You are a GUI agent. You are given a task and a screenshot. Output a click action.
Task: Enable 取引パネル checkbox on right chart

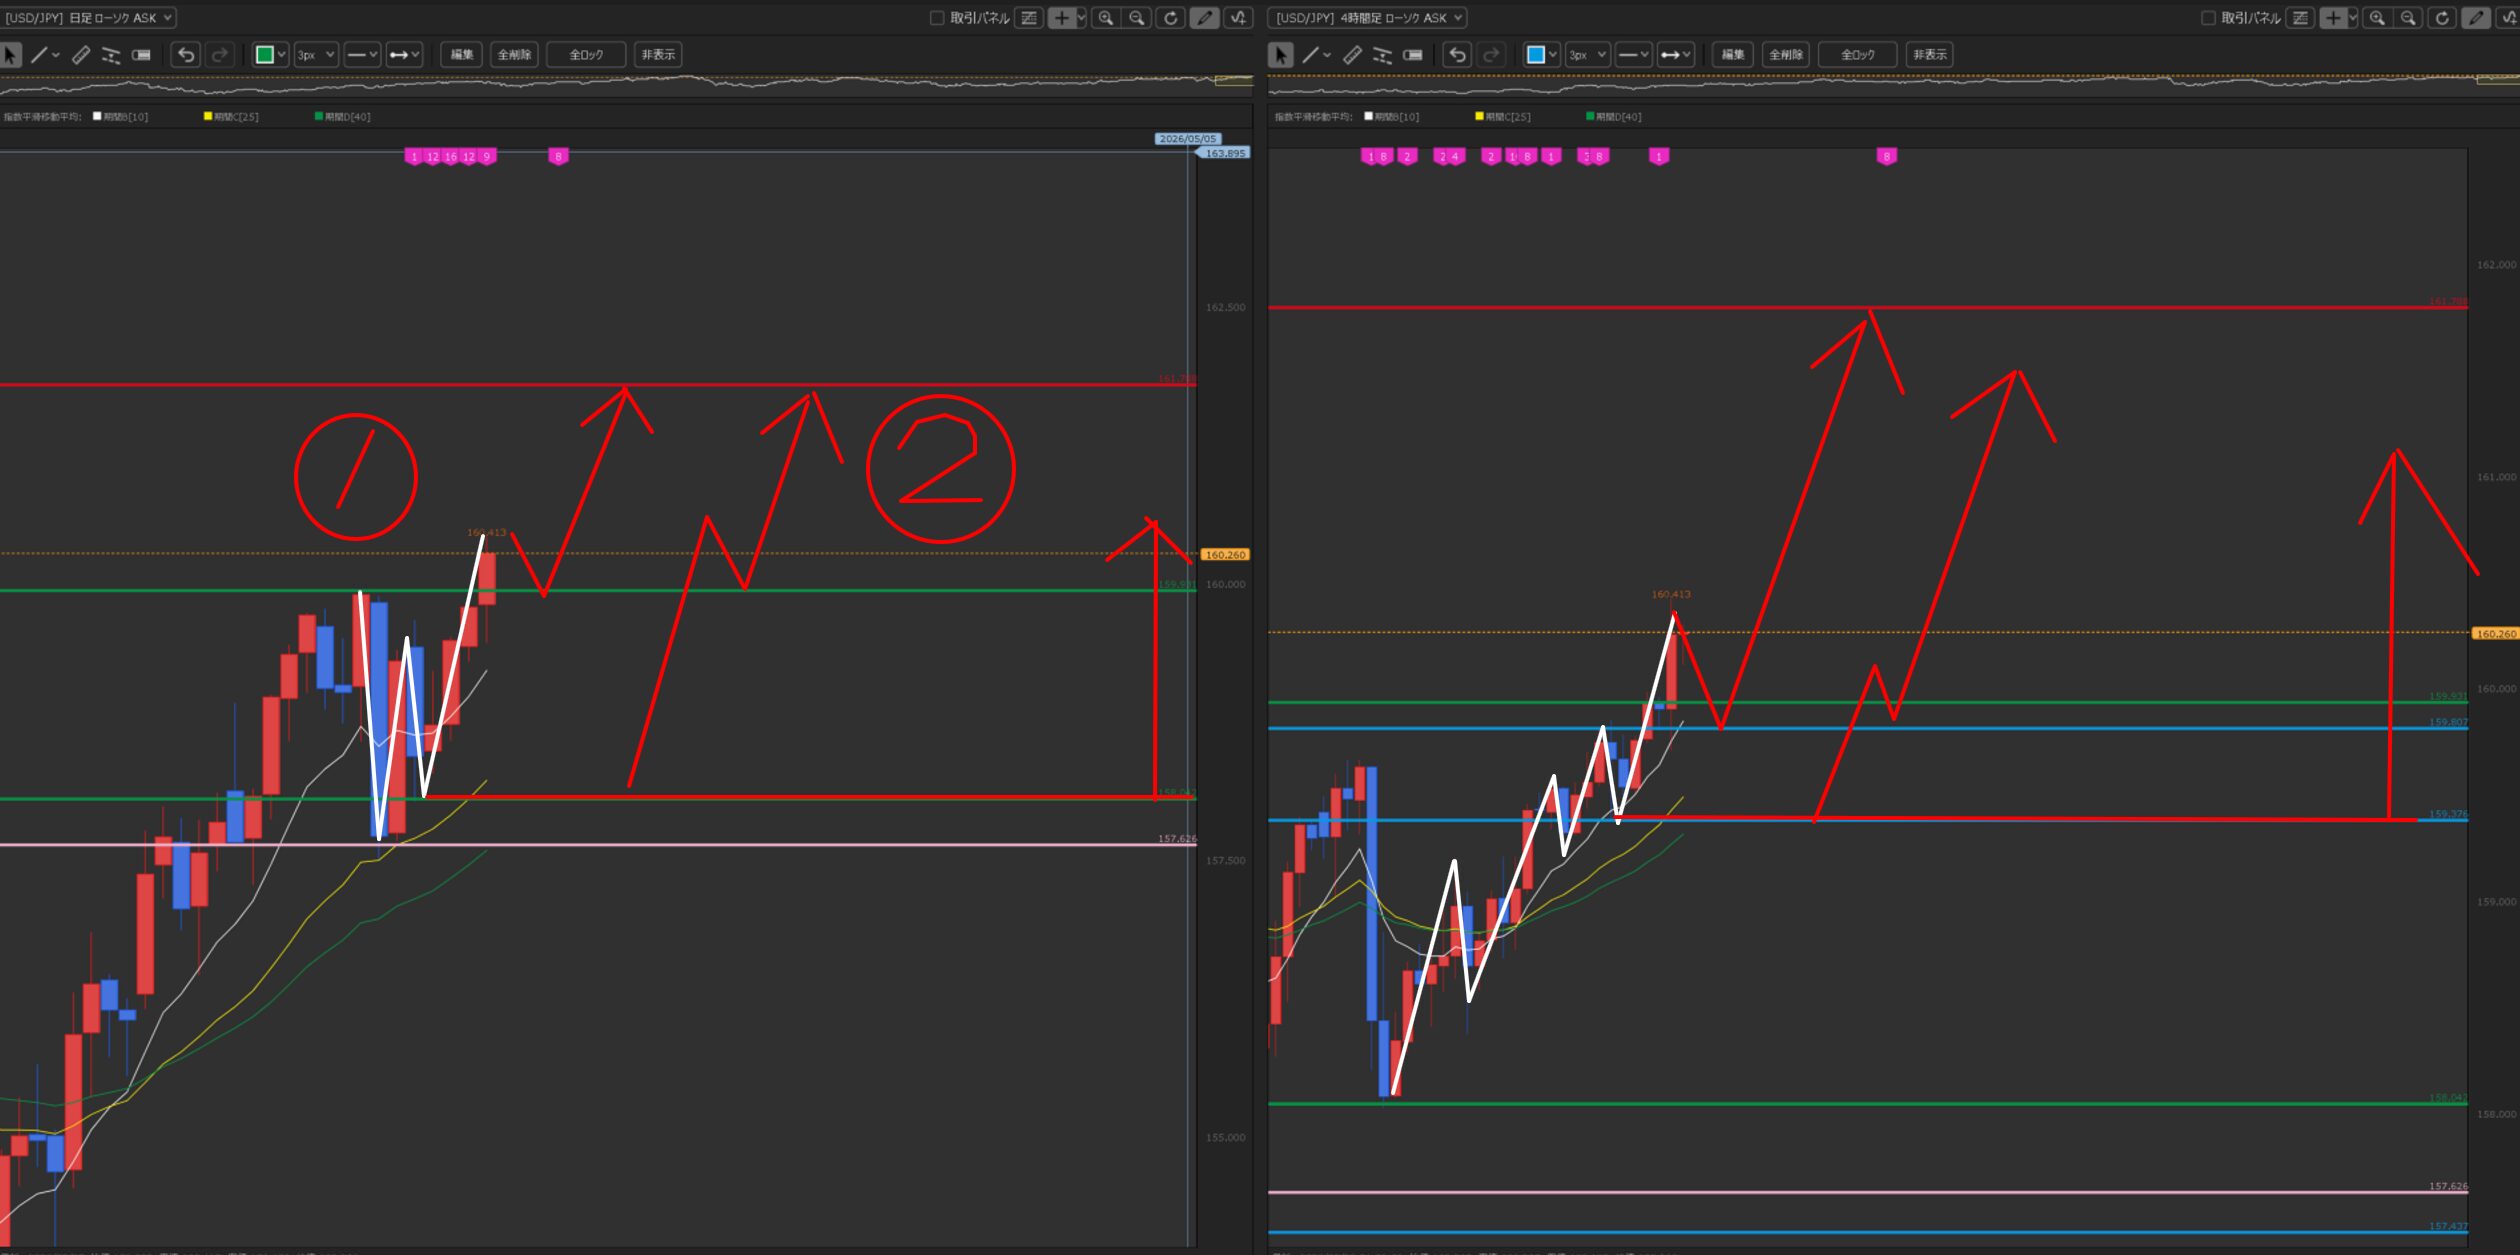pyautogui.click(x=2208, y=18)
